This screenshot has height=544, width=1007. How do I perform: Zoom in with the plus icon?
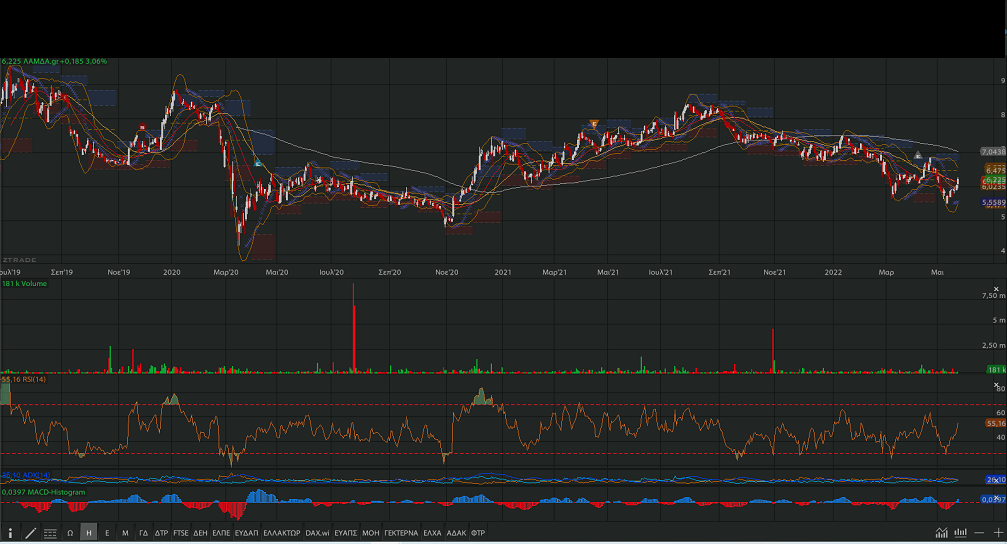(x=997, y=533)
